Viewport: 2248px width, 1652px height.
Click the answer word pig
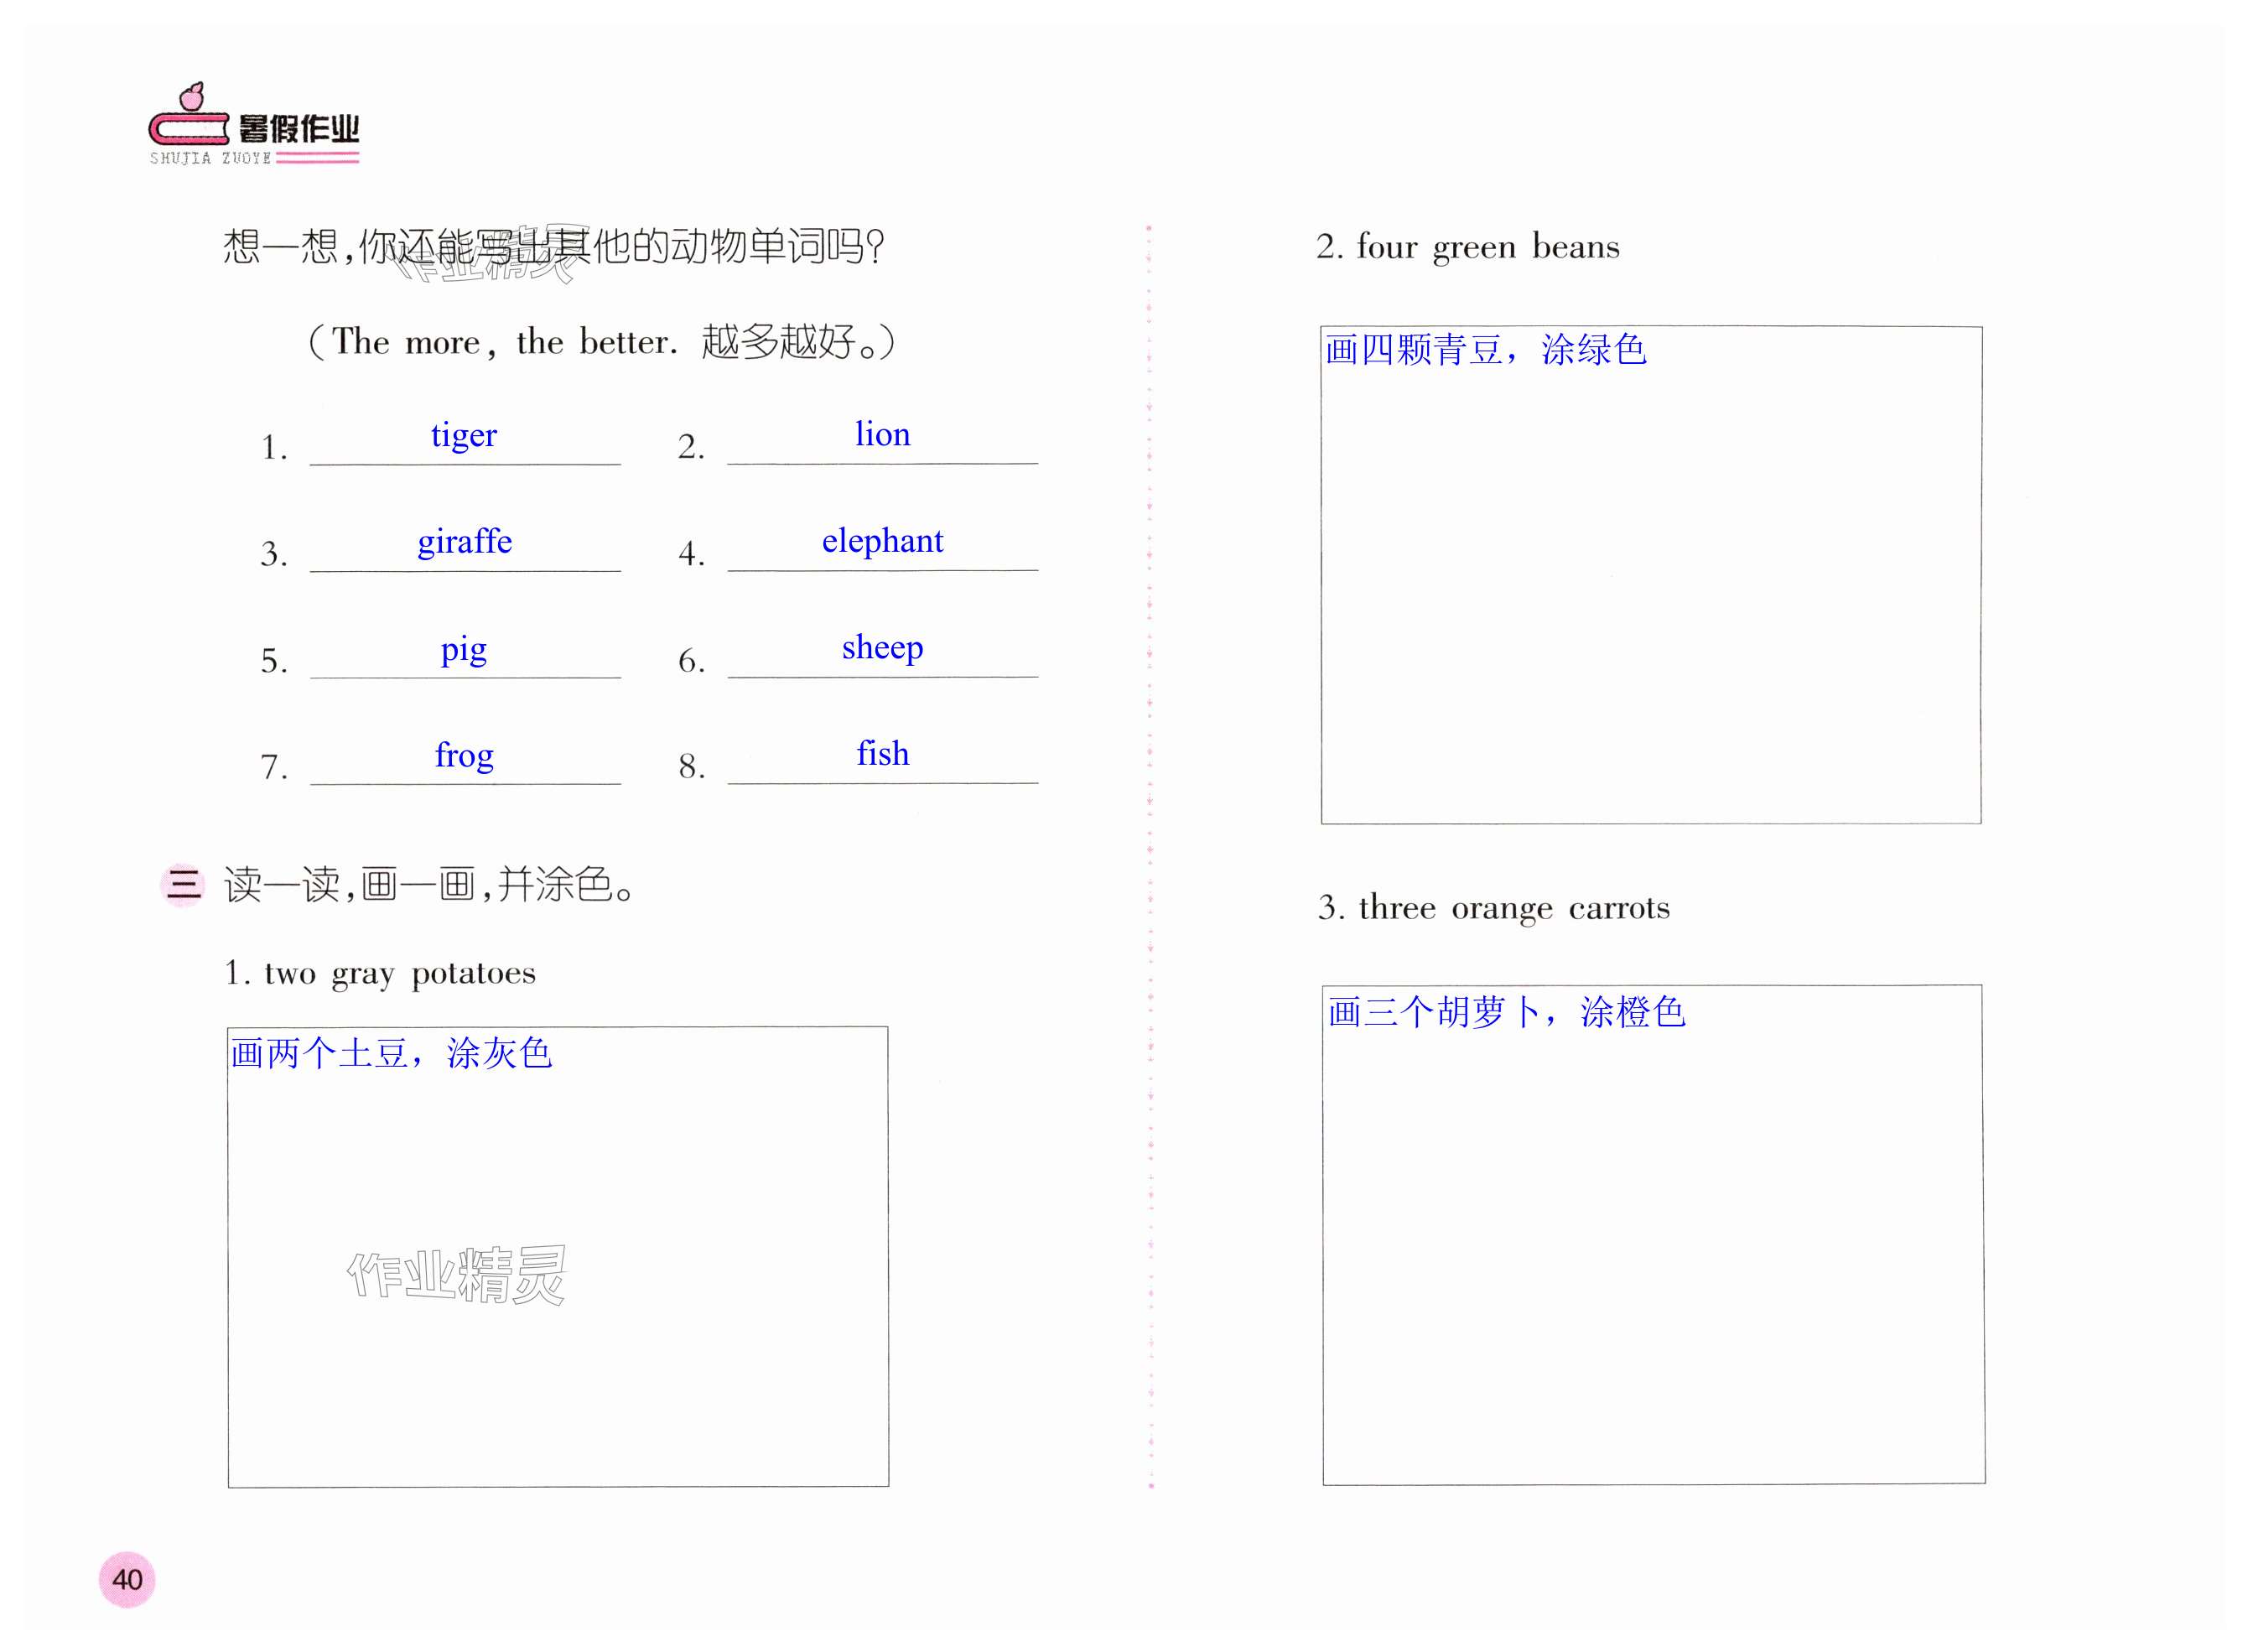(463, 650)
